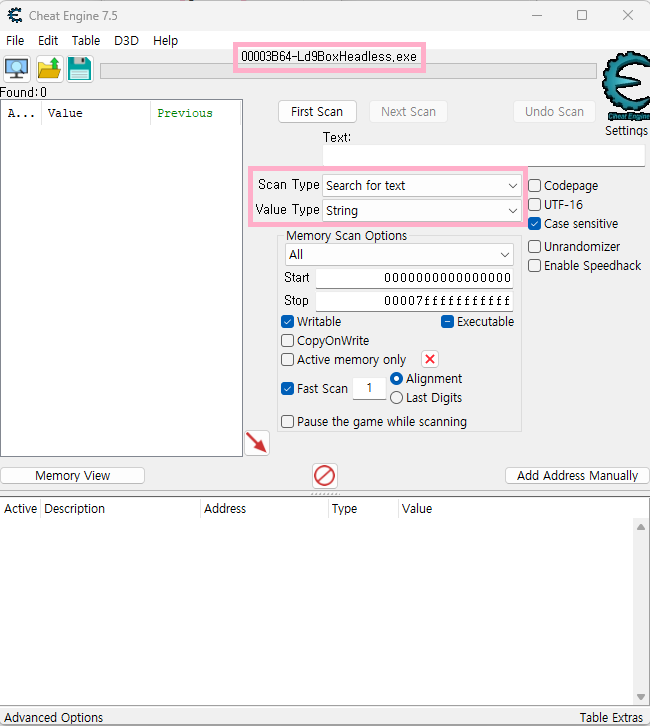
Task: Save the current table floppy icon
Action: click(80, 69)
